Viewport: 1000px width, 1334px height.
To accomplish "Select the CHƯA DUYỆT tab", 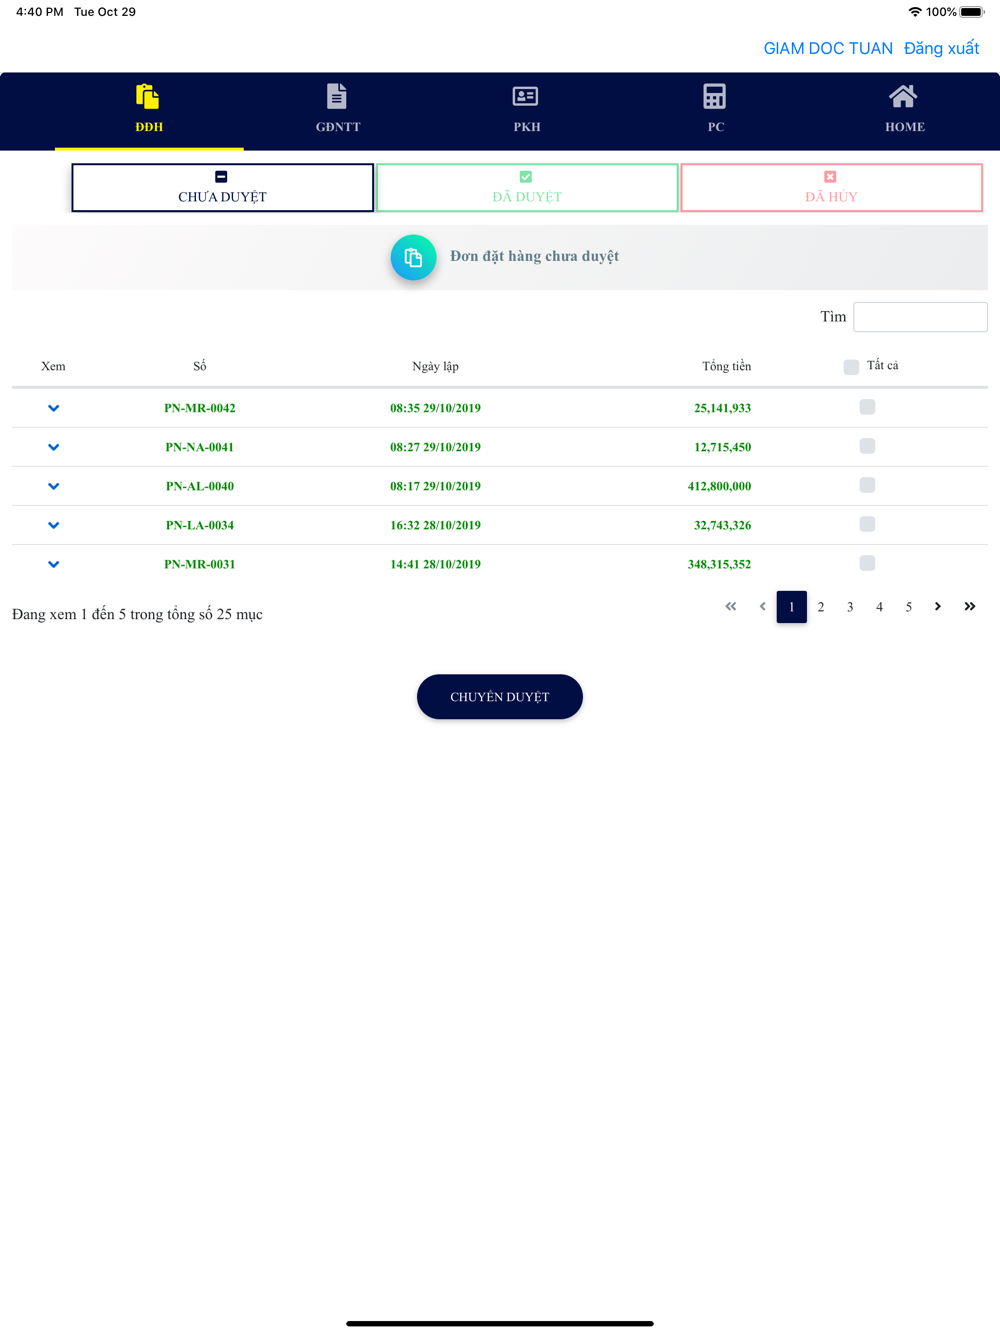I will [223, 188].
